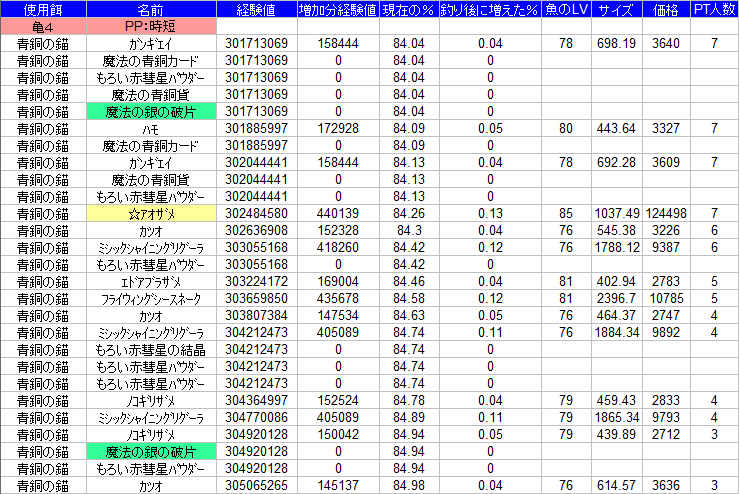Click the size value 1037.49

point(615,213)
